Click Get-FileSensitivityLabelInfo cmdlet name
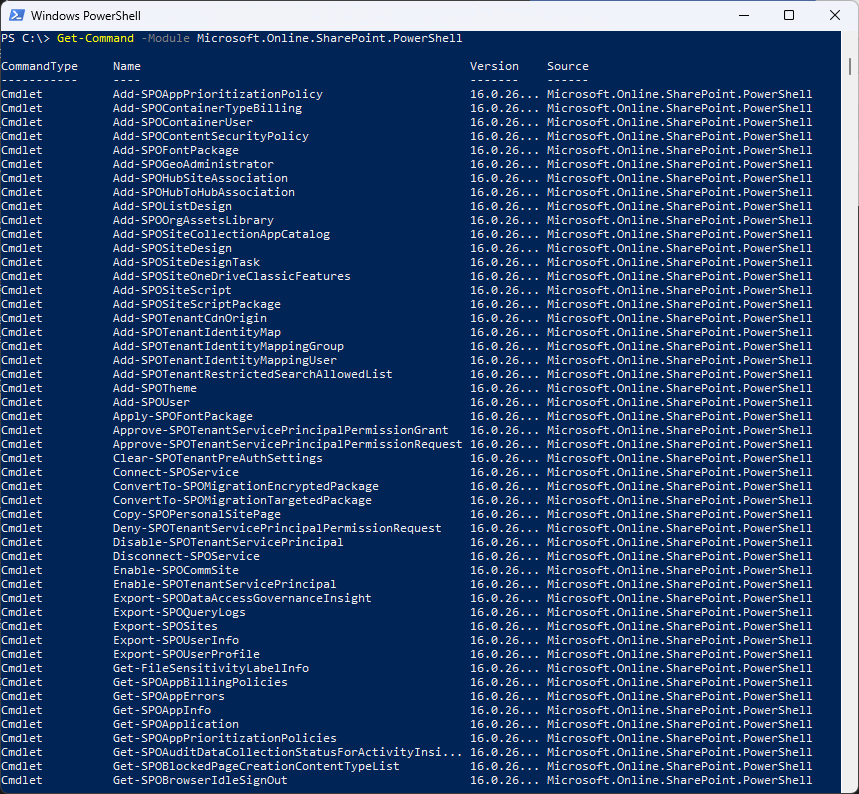 click(x=211, y=669)
